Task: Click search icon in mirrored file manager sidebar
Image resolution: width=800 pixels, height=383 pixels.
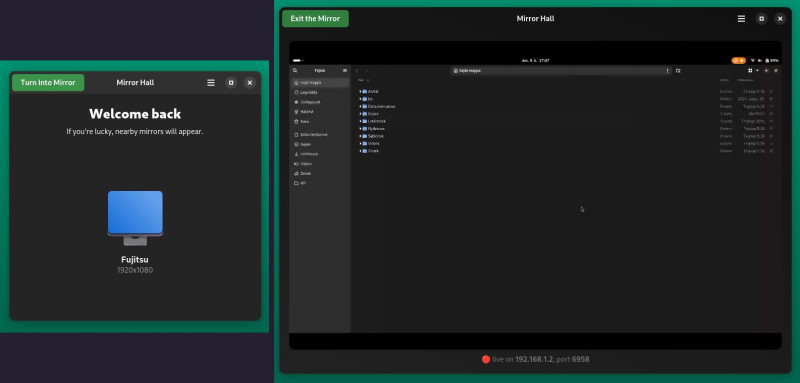Action: pos(295,70)
